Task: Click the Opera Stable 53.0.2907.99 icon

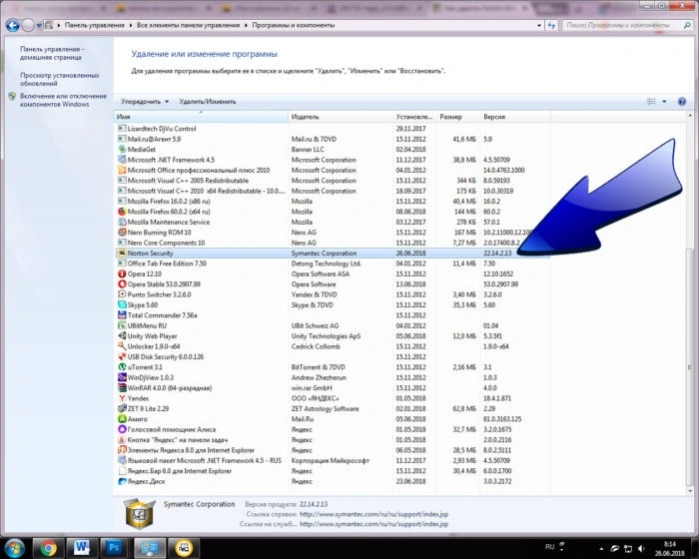Action: click(122, 284)
